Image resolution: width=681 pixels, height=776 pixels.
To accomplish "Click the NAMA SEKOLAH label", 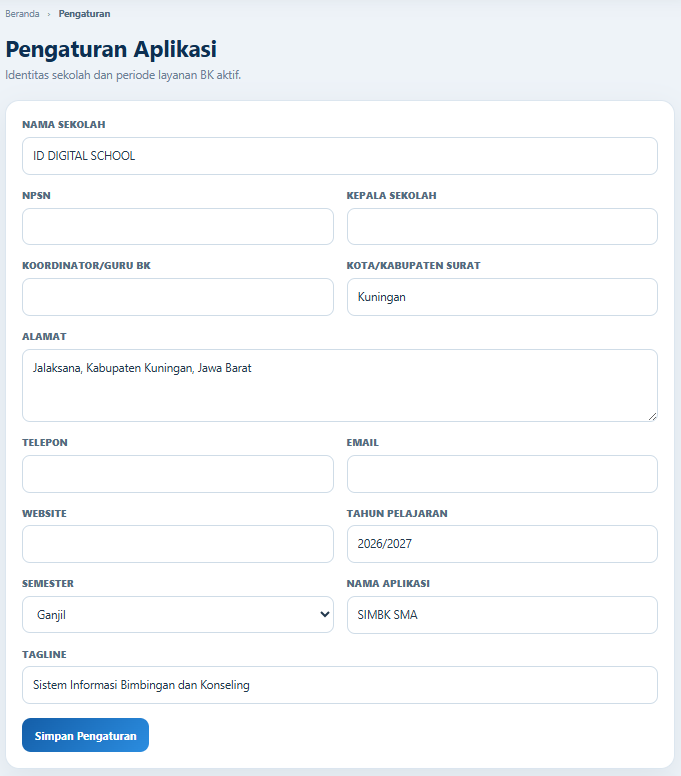I will (x=64, y=125).
